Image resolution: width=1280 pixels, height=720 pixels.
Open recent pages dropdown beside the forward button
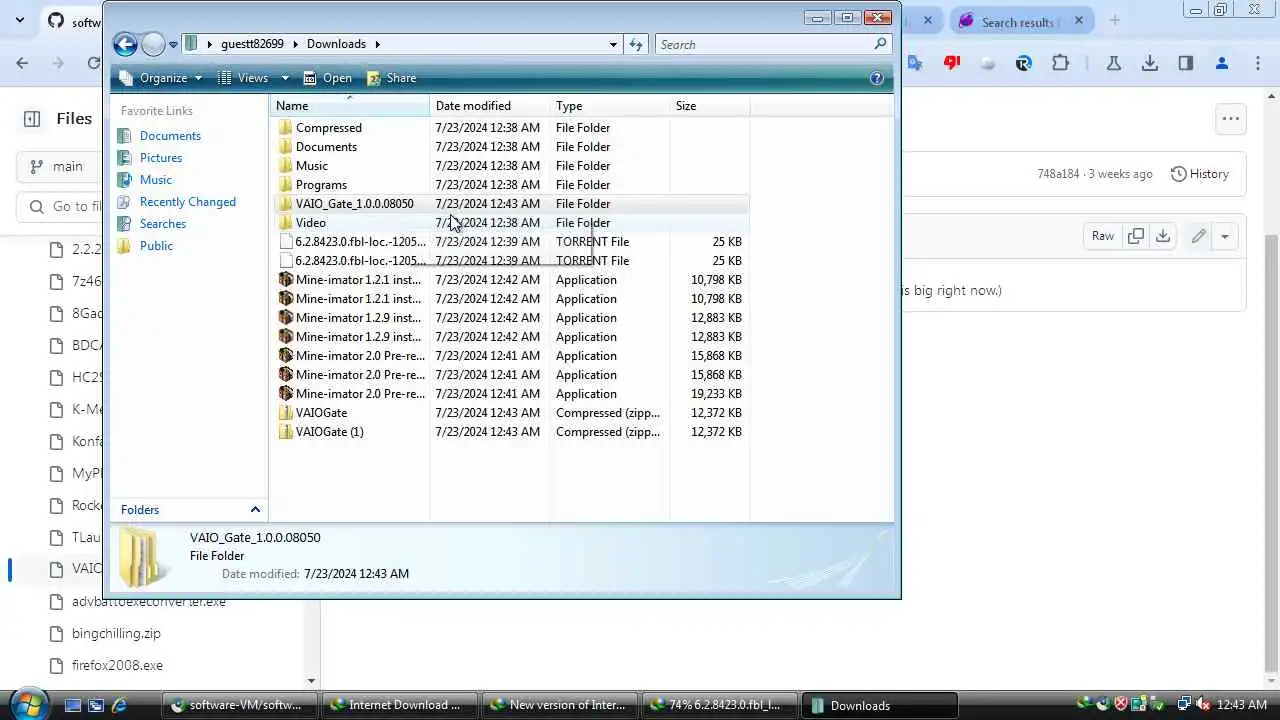click(173, 44)
